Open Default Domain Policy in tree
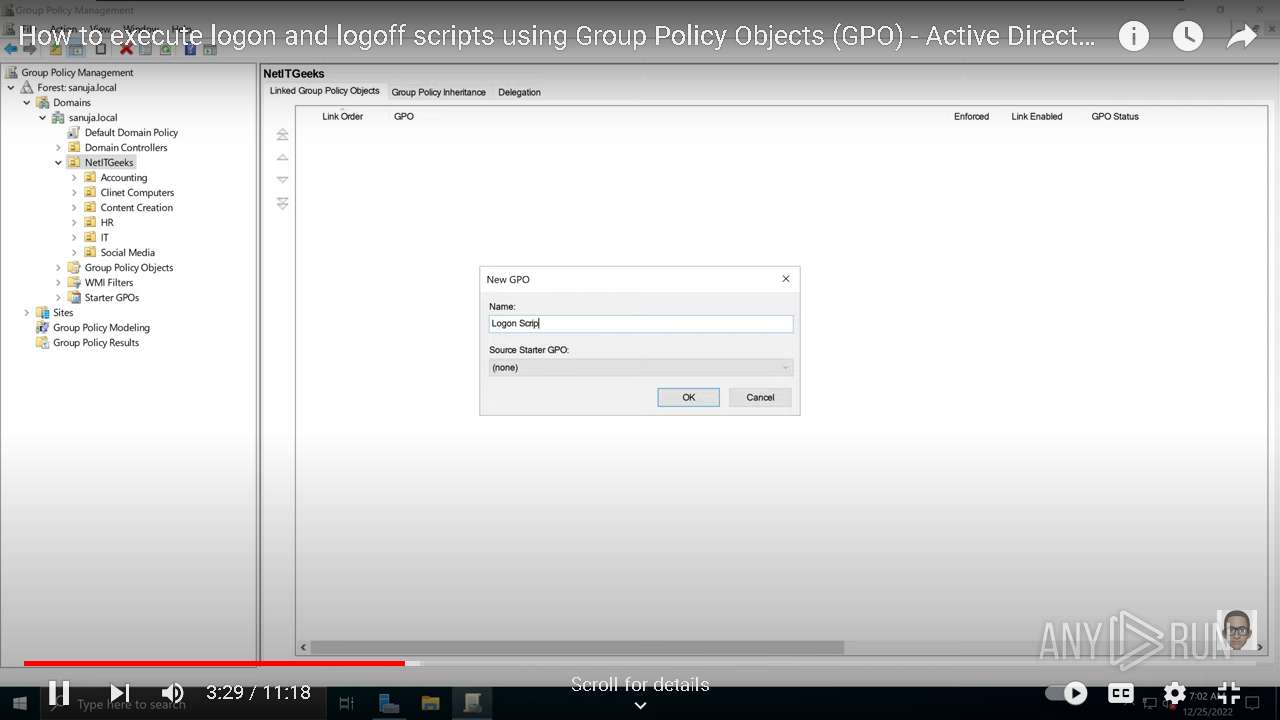 click(x=131, y=132)
